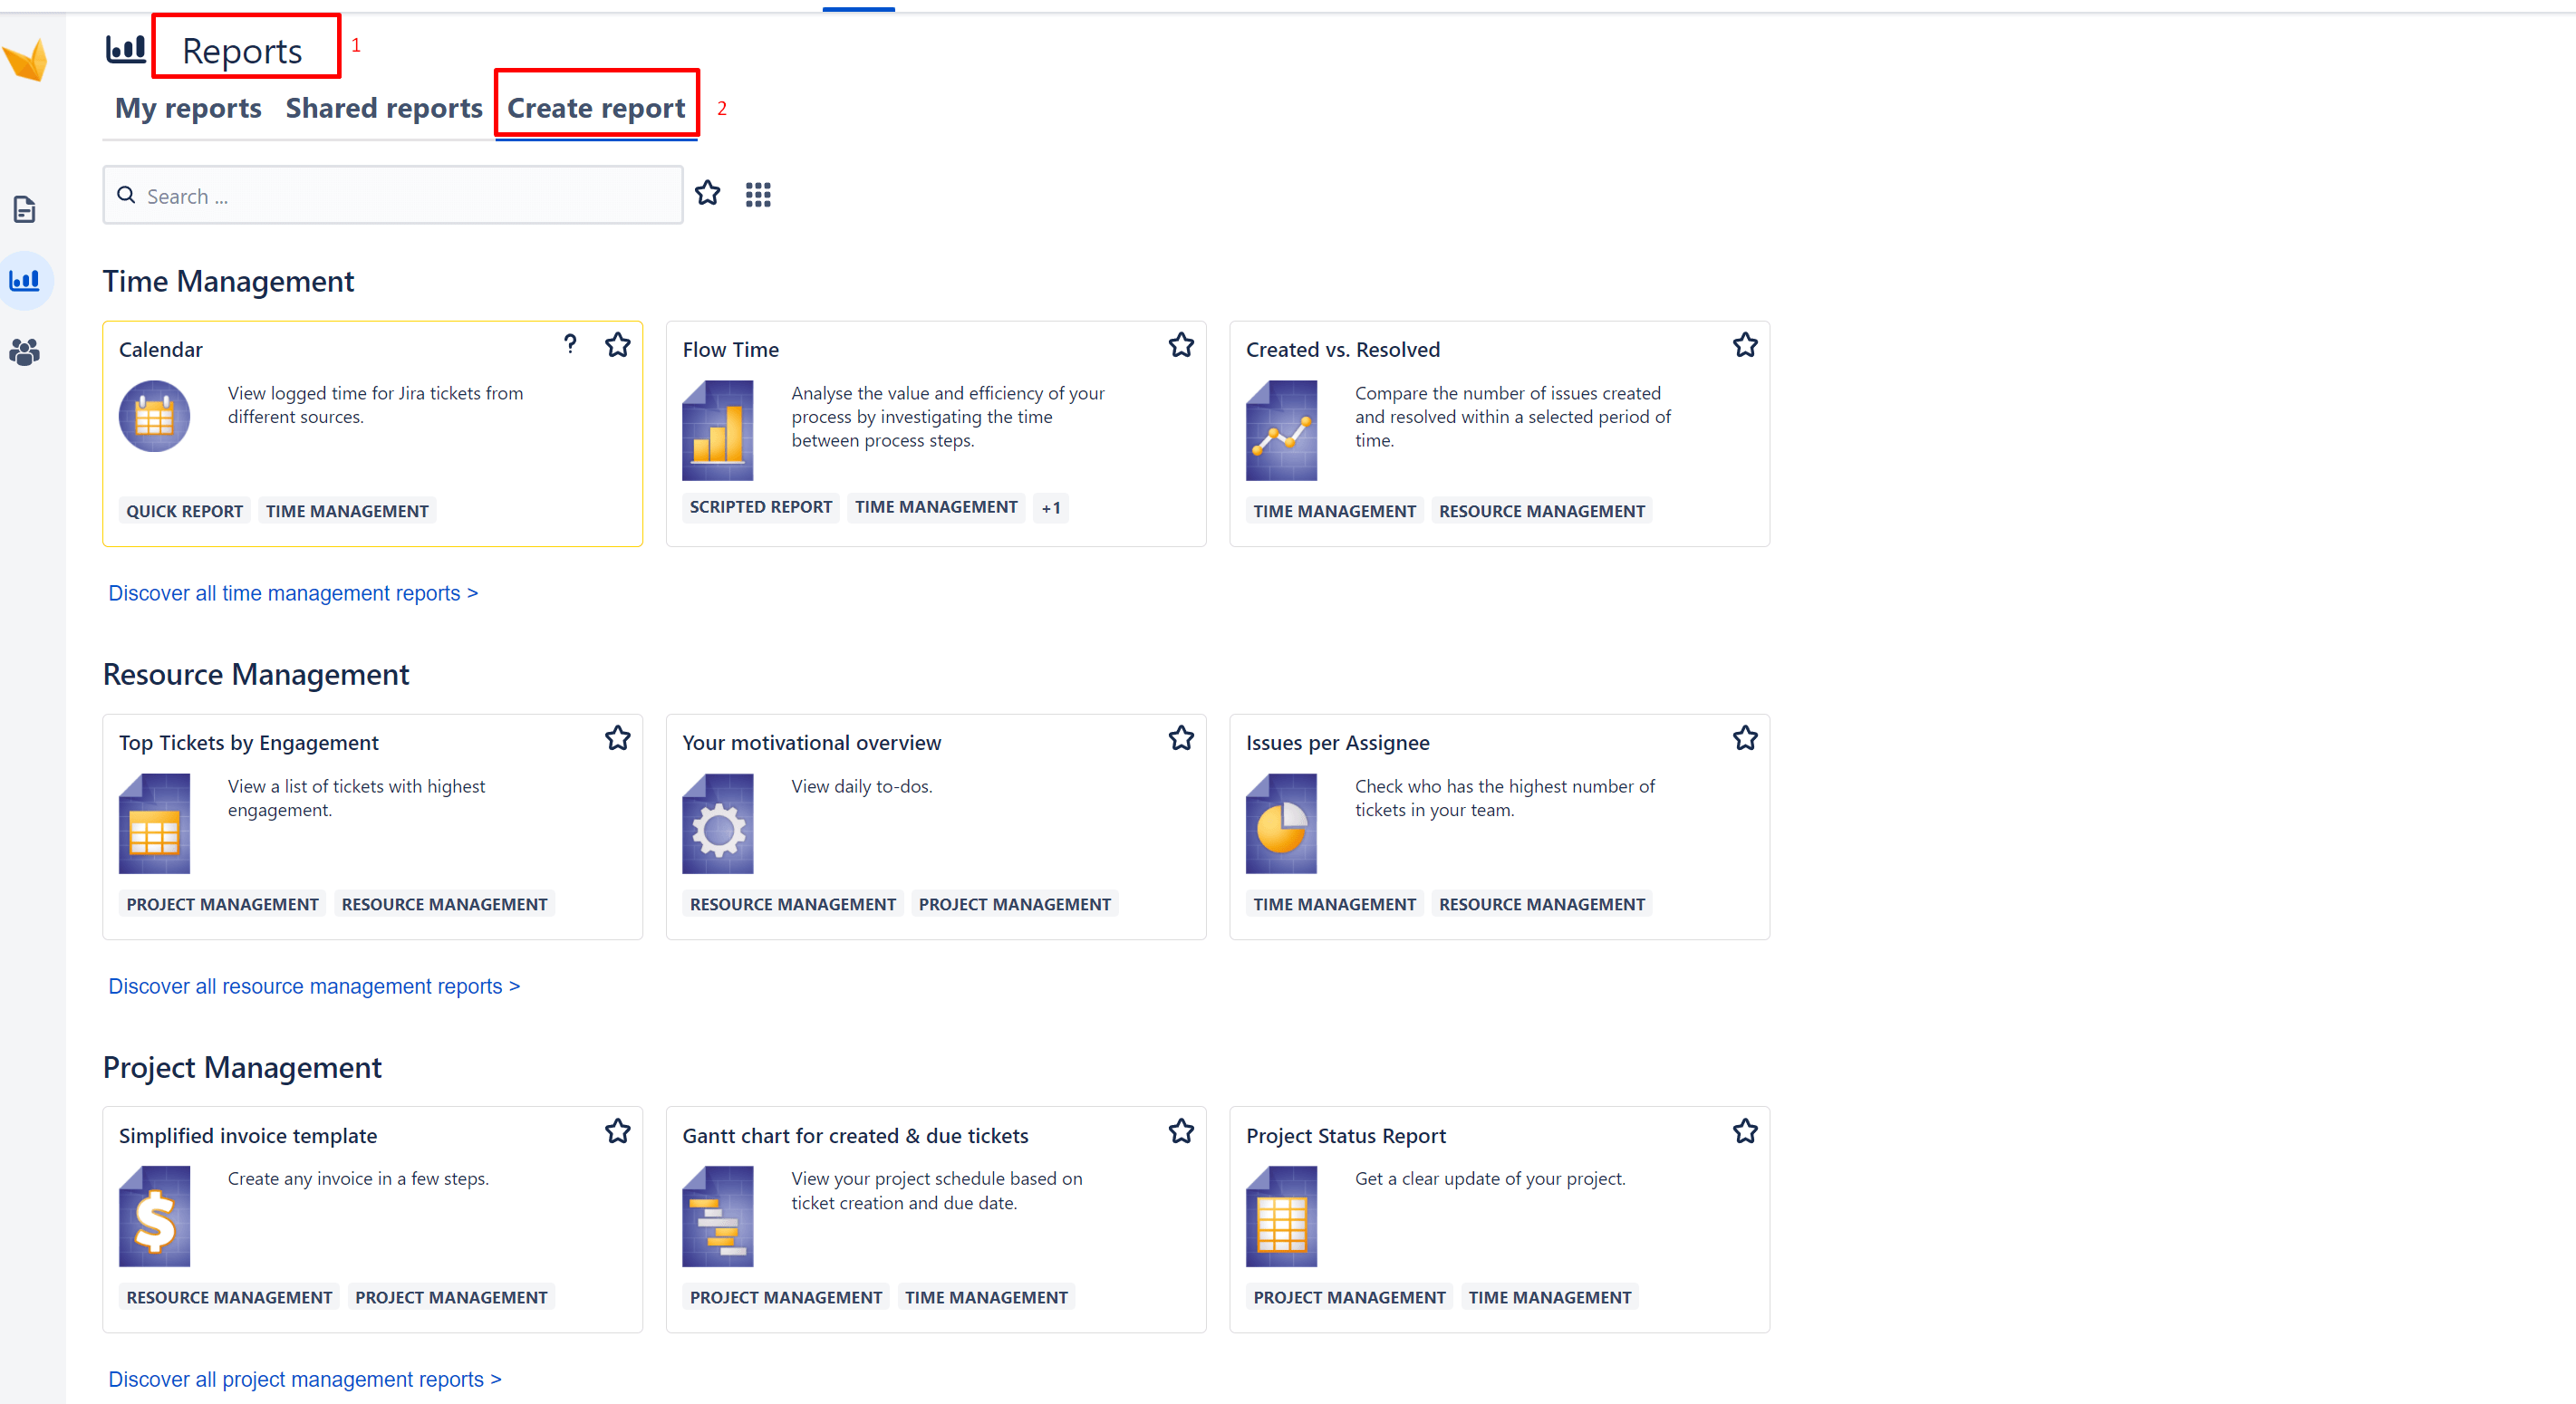The height and width of the screenshot is (1404, 2576).
Task: Open the Project Status Report title
Action: (1346, 1135)
